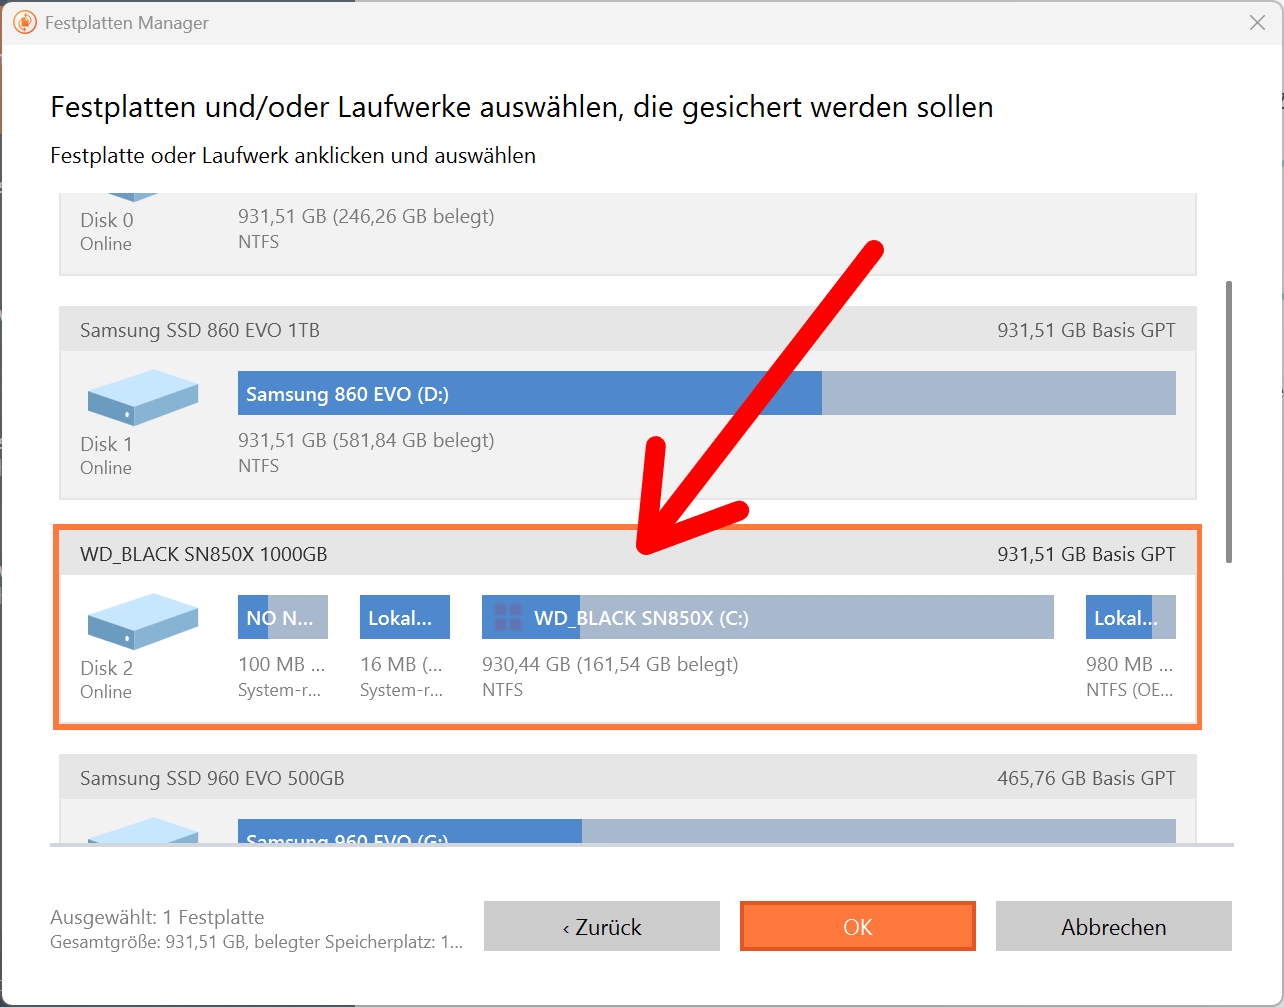Click the 980 MB size text

click(x=1130, y=664)
